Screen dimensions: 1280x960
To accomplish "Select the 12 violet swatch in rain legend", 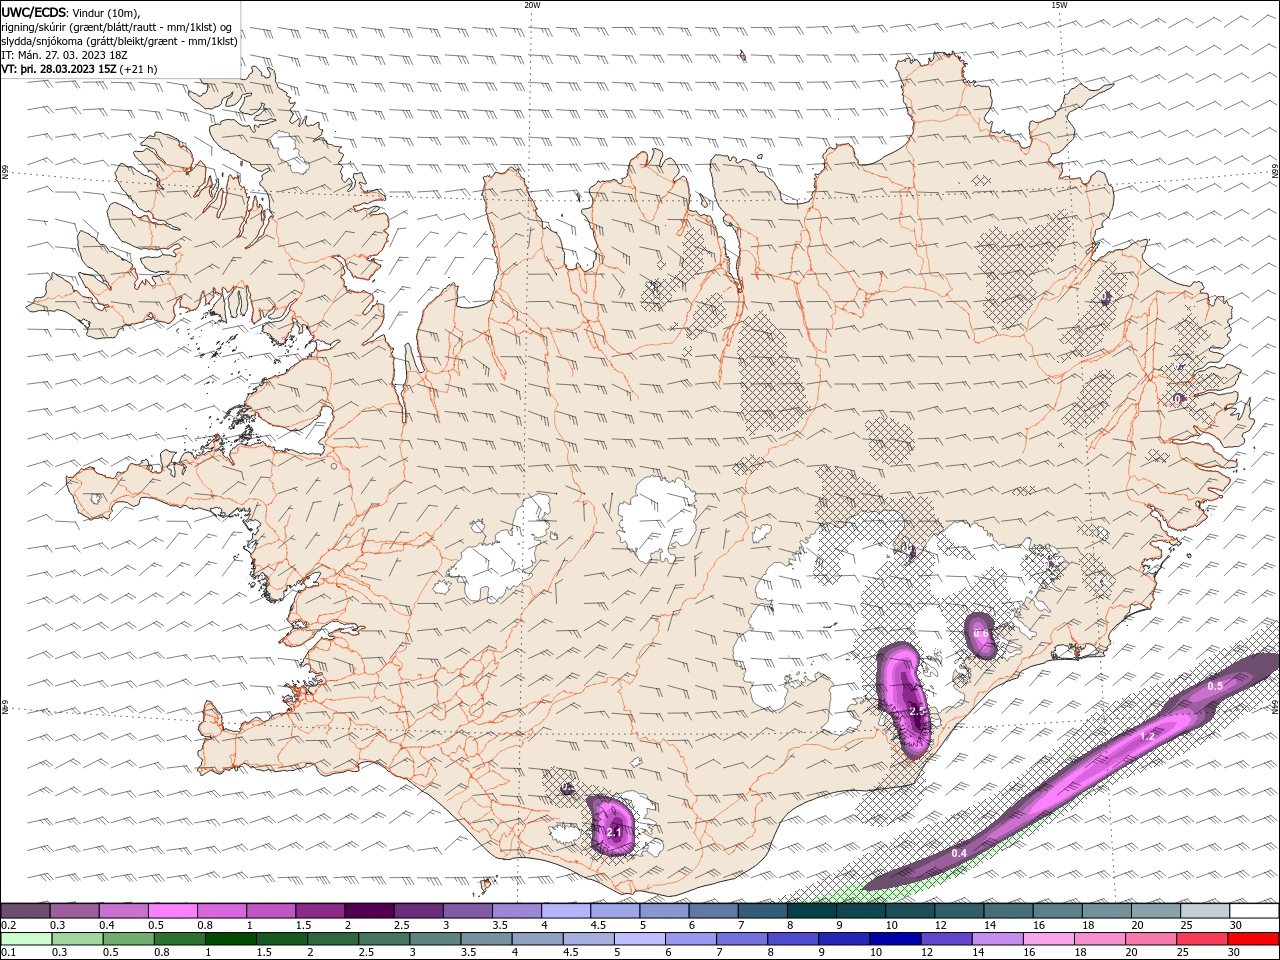I will point(946,939).
